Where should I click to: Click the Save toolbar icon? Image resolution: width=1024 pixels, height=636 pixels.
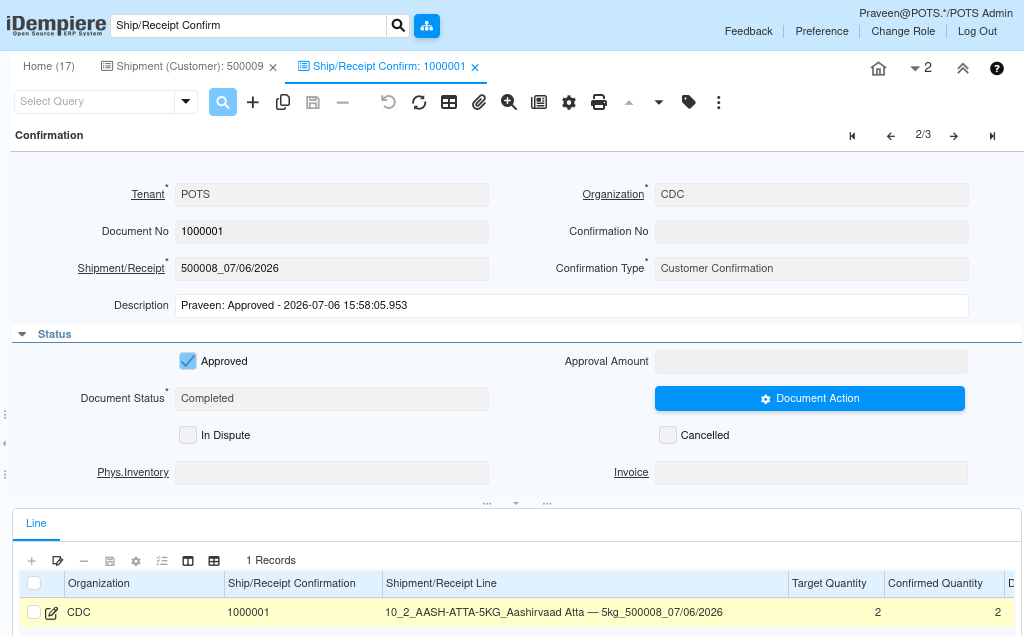(313, 103)
